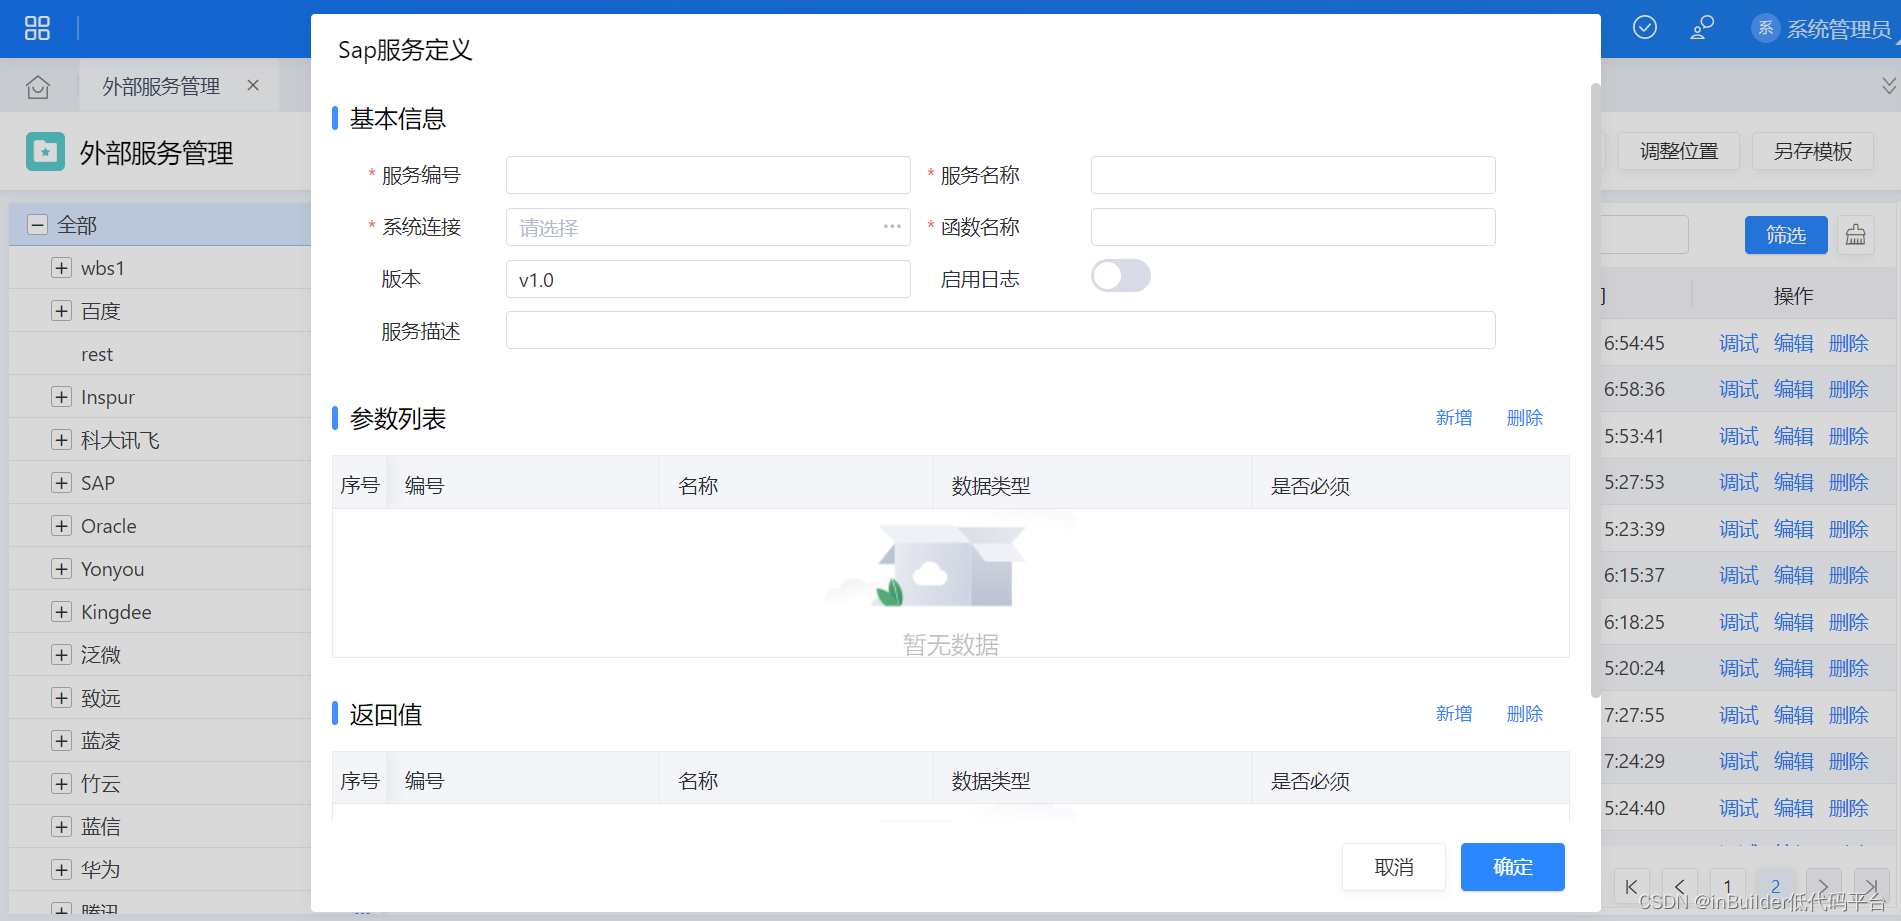Click 删除 in the 7:27:55 row
1901x921 pixels.
point(1849,715)
